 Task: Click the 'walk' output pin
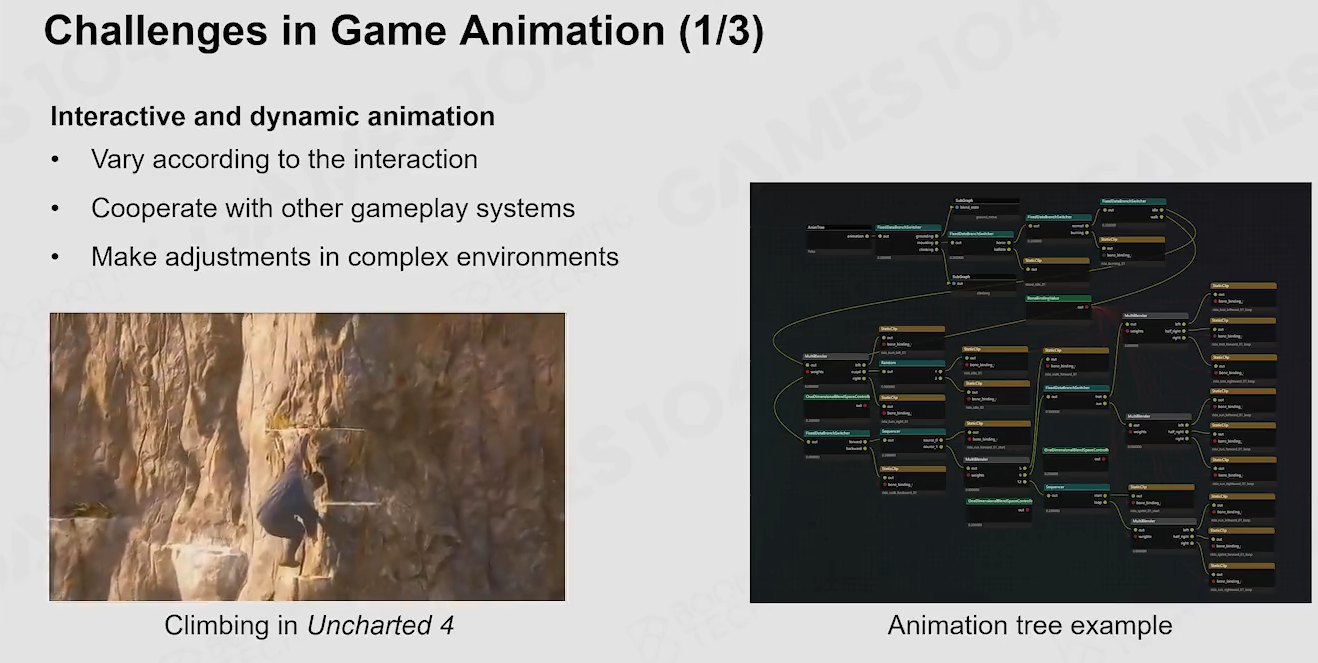coord(1161,217)
